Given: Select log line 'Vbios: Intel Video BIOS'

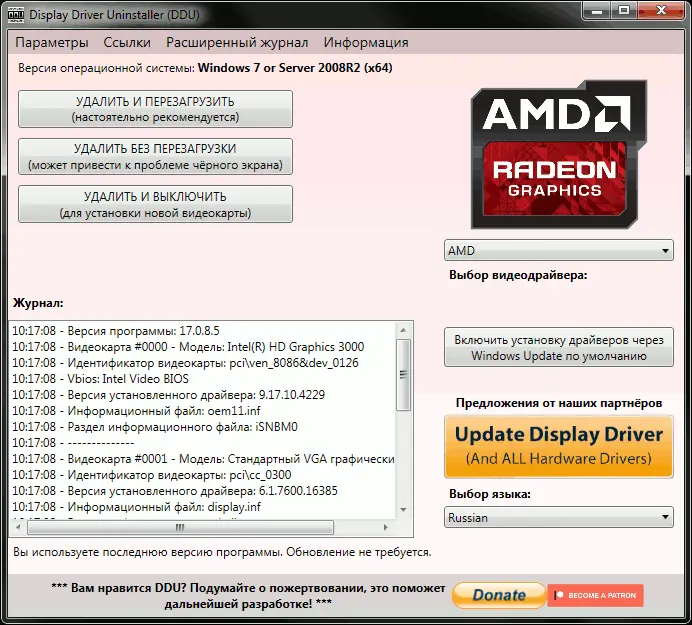Looking at the screenshot, I should coord(100,379).
